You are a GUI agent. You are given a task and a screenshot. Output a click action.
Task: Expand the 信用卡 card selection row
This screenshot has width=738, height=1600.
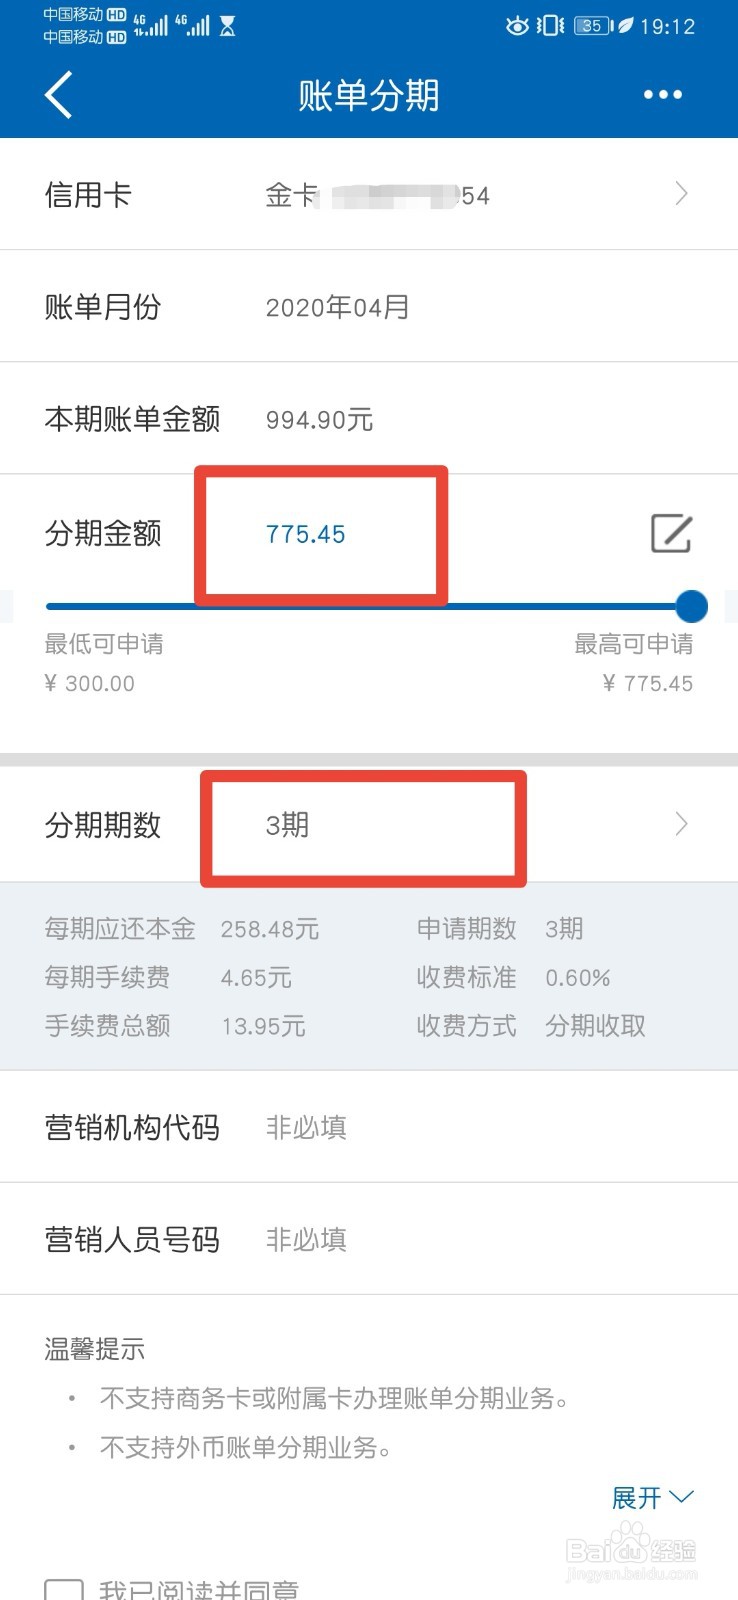click(x=369, y=193)
